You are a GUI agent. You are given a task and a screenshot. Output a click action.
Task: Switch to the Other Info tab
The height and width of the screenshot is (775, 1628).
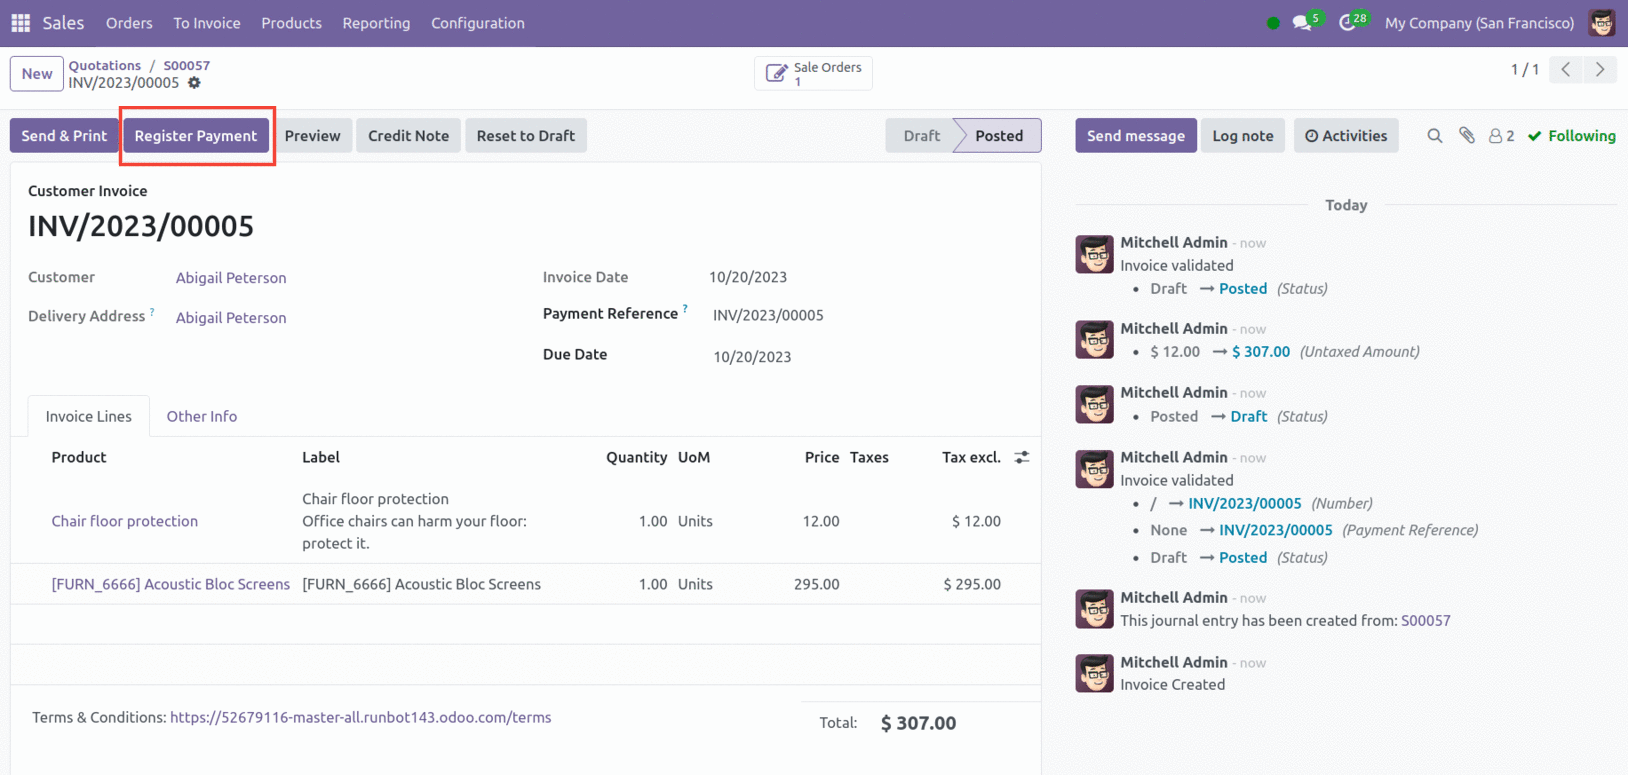point(201,416)
